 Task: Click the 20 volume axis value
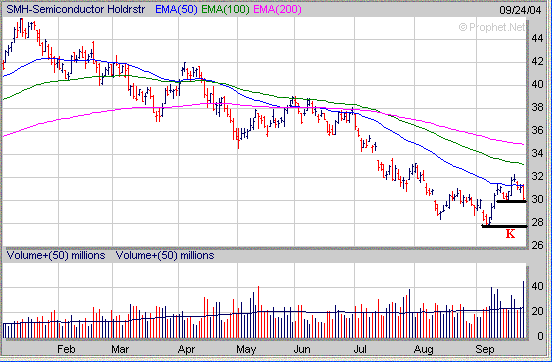[x=537, y=311]
